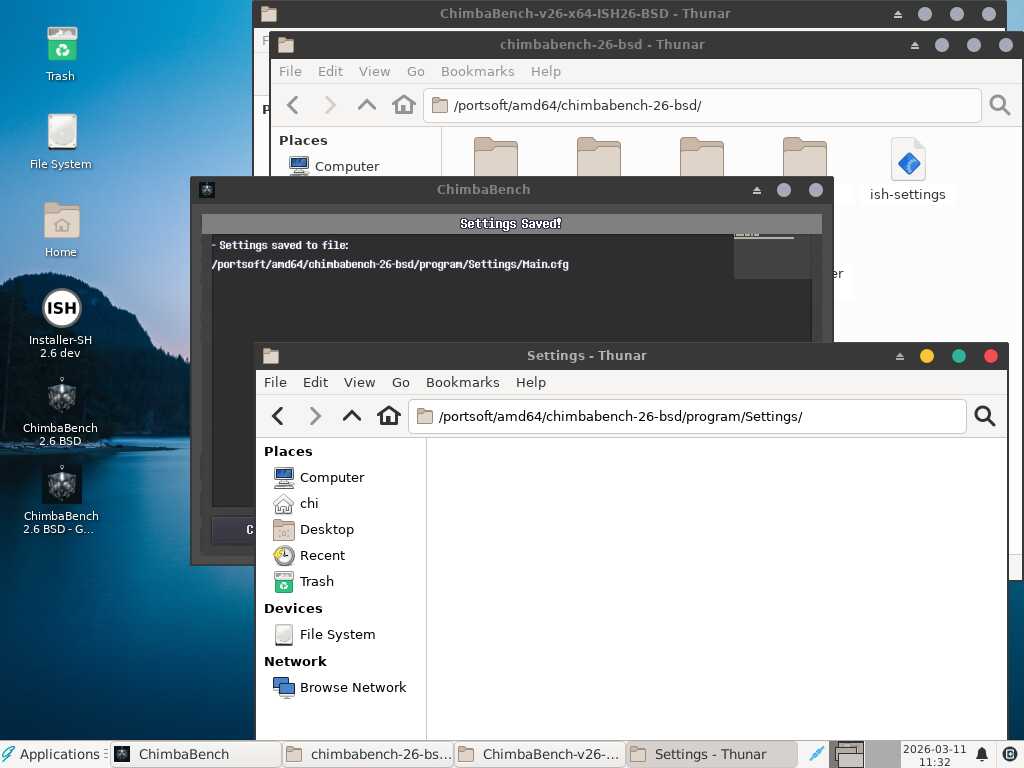Select Computer in Settings Thunar sidebar

(x=332, y=477)
